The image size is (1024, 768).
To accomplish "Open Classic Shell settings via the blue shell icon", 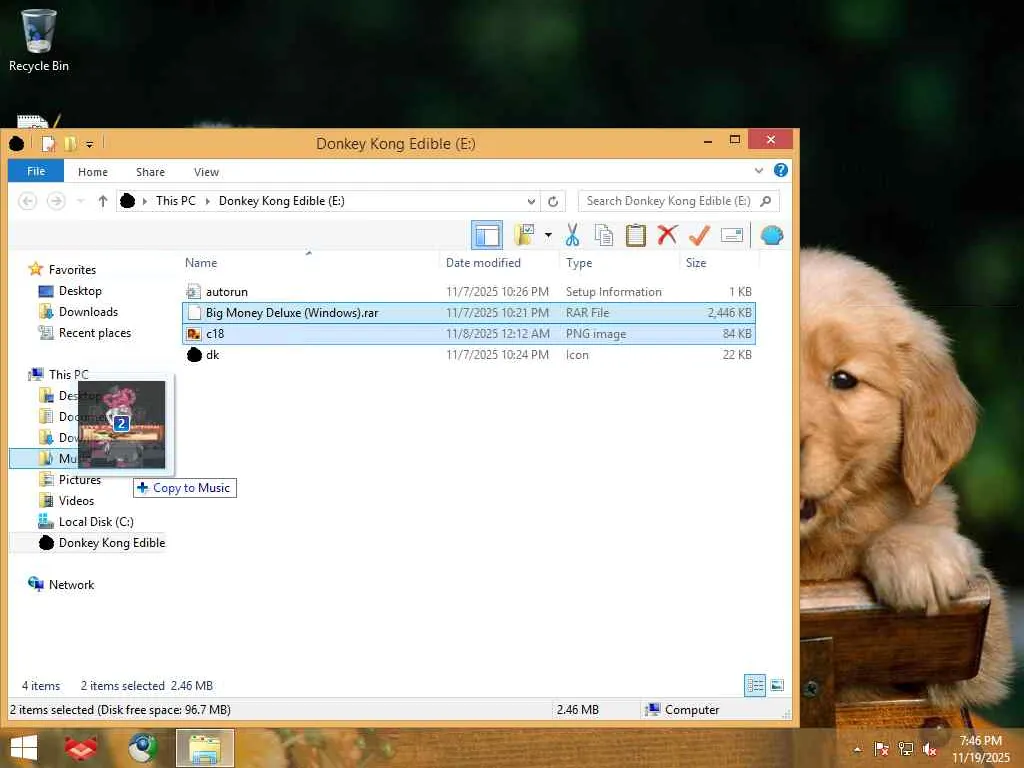I will point(772,235).
